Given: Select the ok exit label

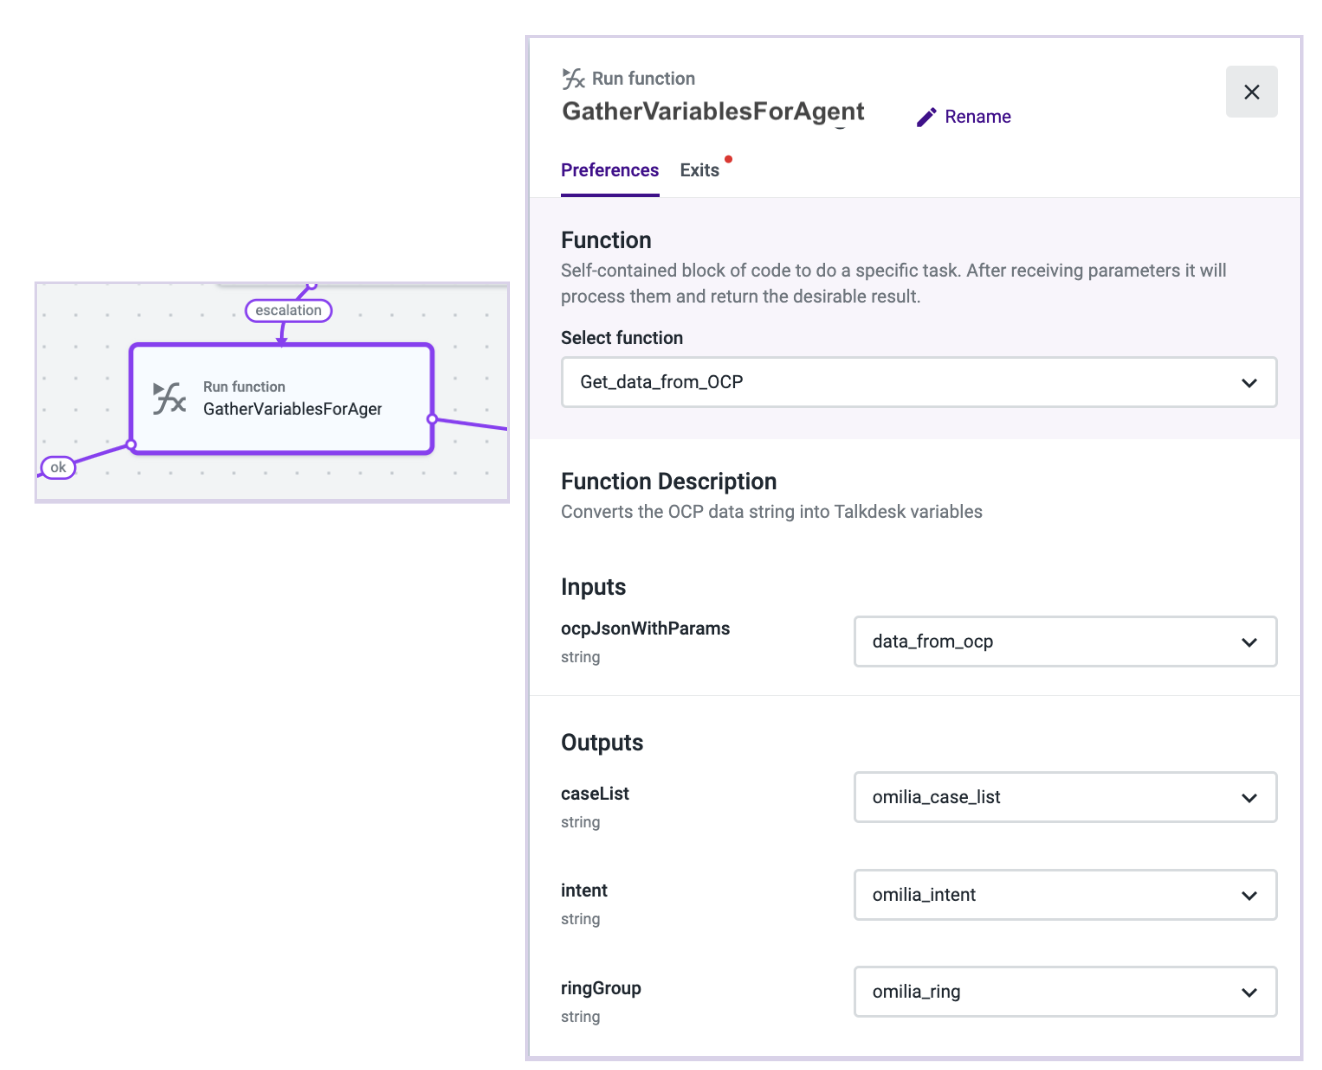Looking at the screenshot, I should 58,467.
